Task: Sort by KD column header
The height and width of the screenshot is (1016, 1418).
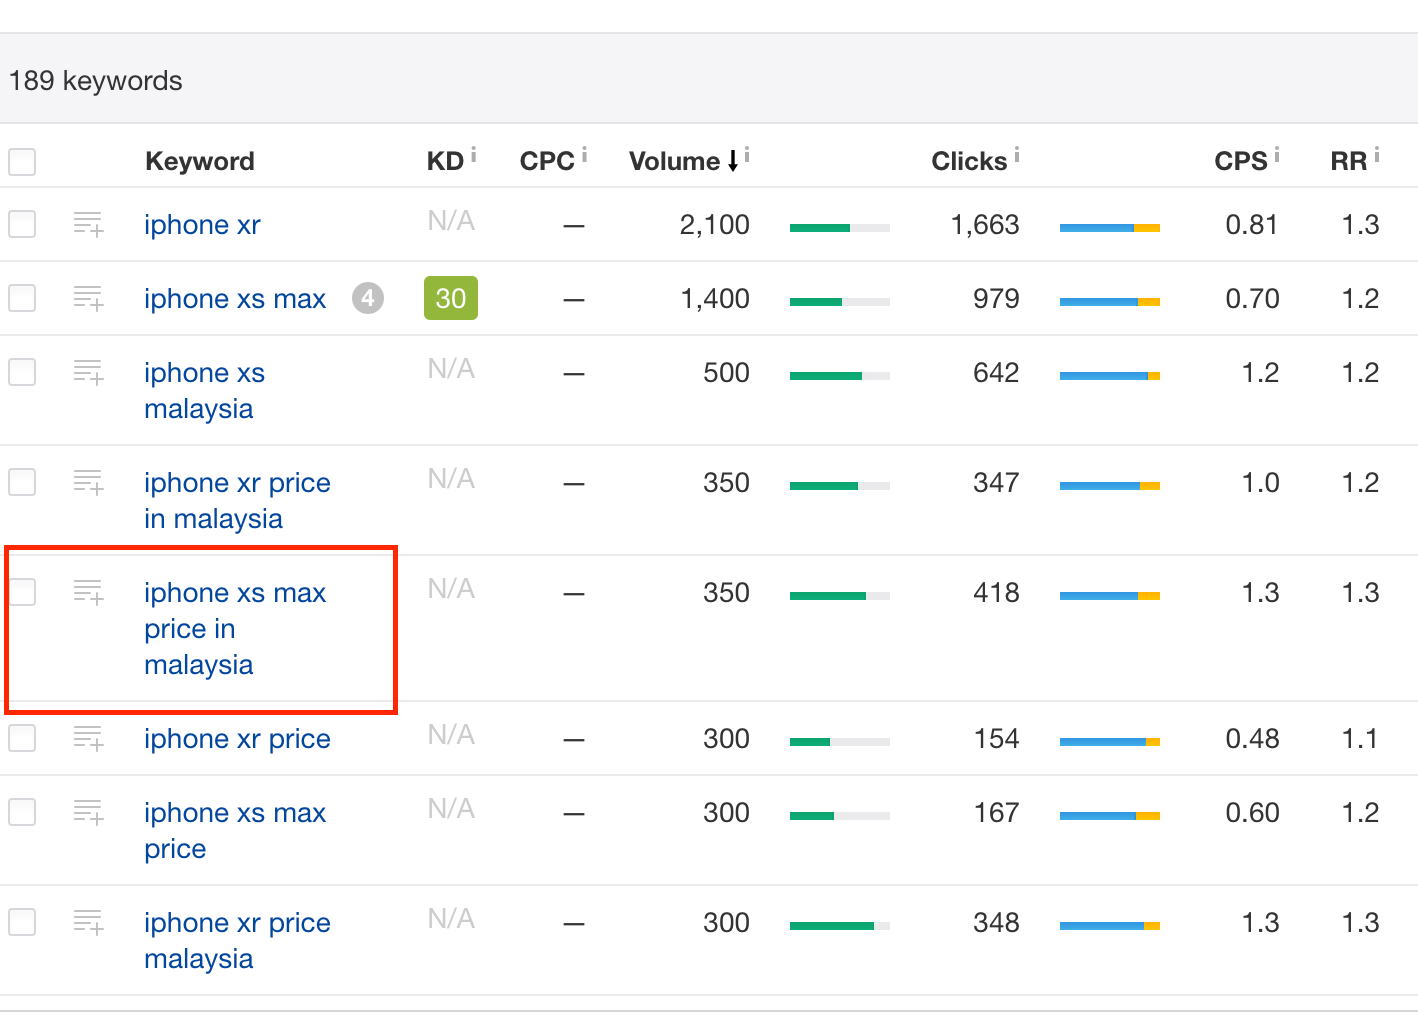Action: point(445,161)
